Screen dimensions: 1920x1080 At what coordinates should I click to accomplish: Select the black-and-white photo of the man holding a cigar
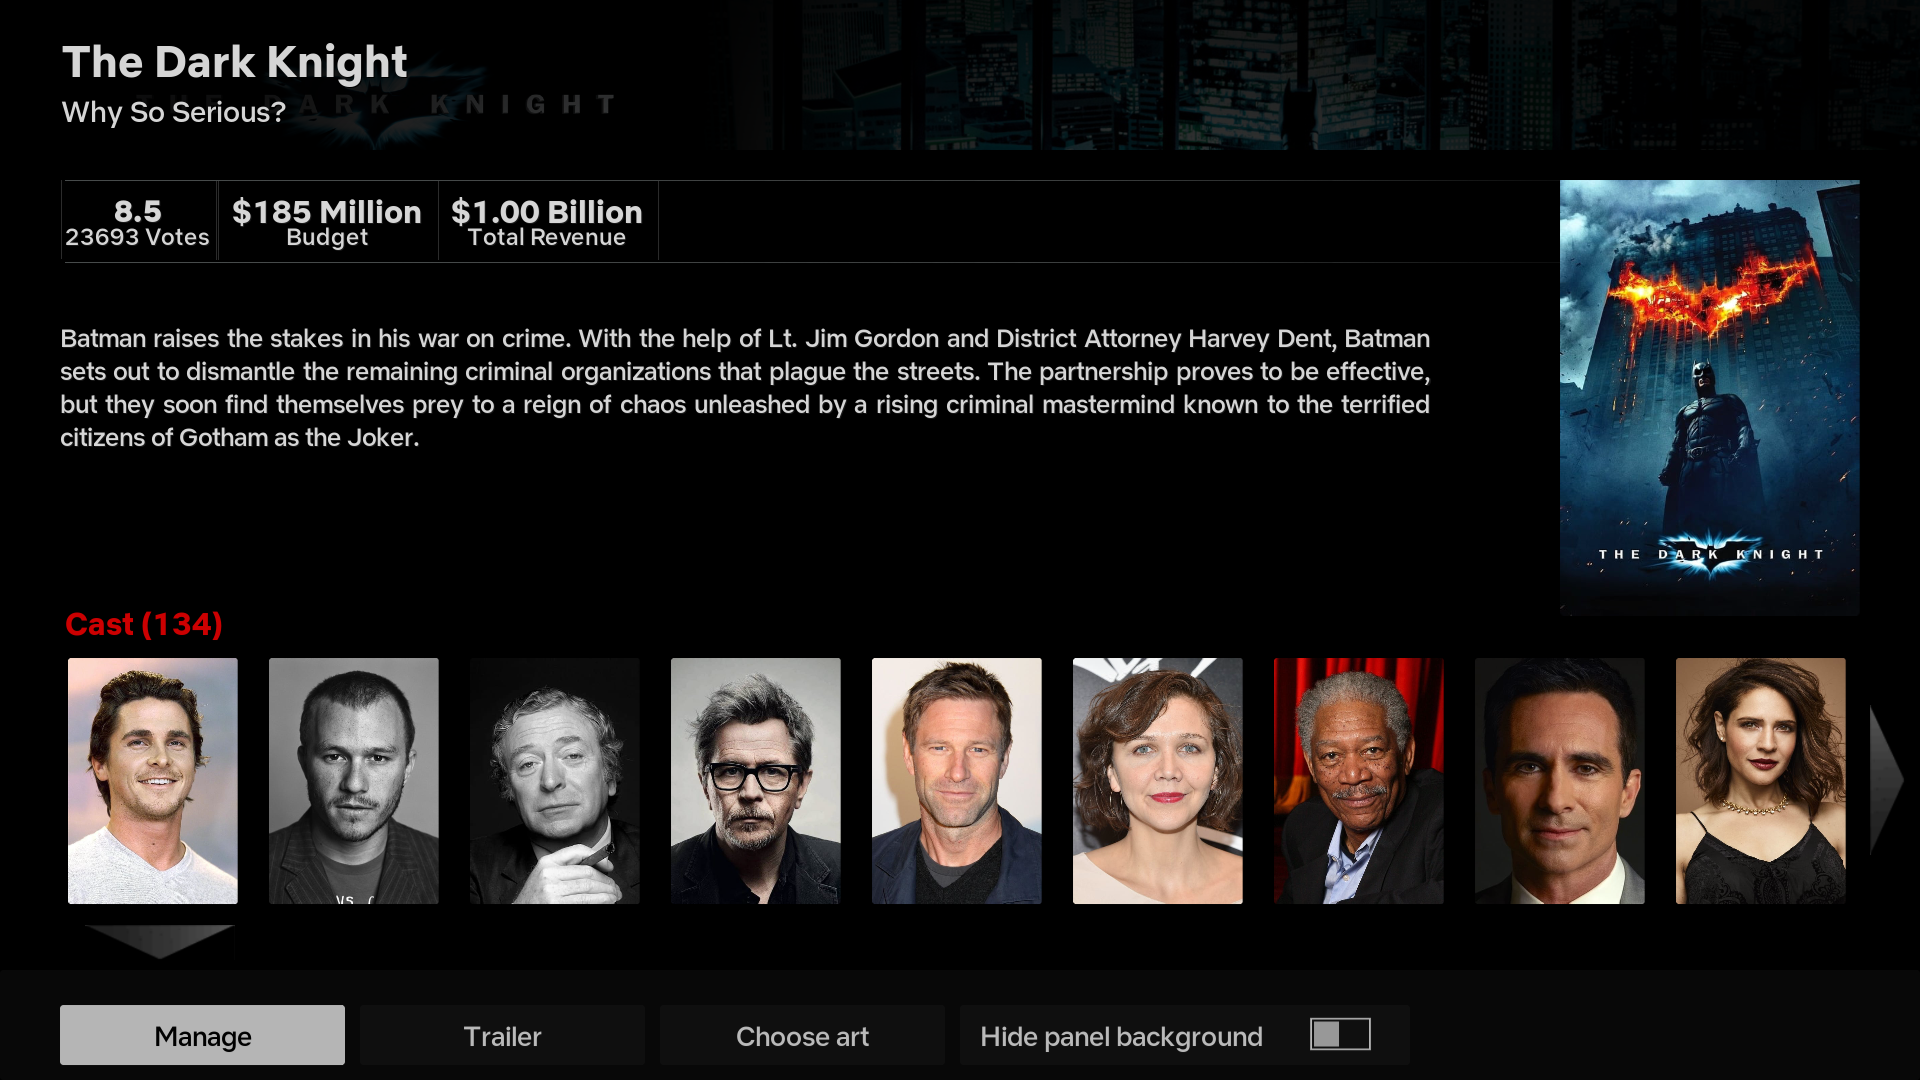[x=555, y=781]
